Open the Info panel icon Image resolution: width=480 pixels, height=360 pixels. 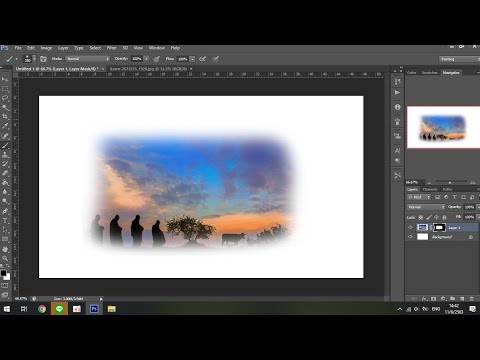tap(397, 107)
